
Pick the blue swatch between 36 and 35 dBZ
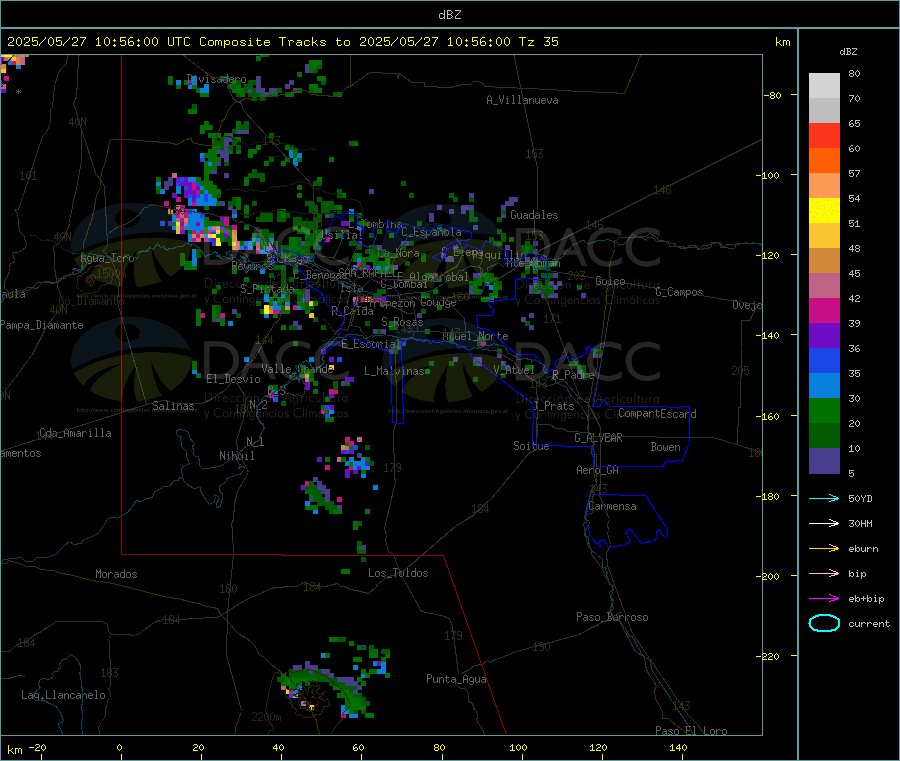(824, 360)
